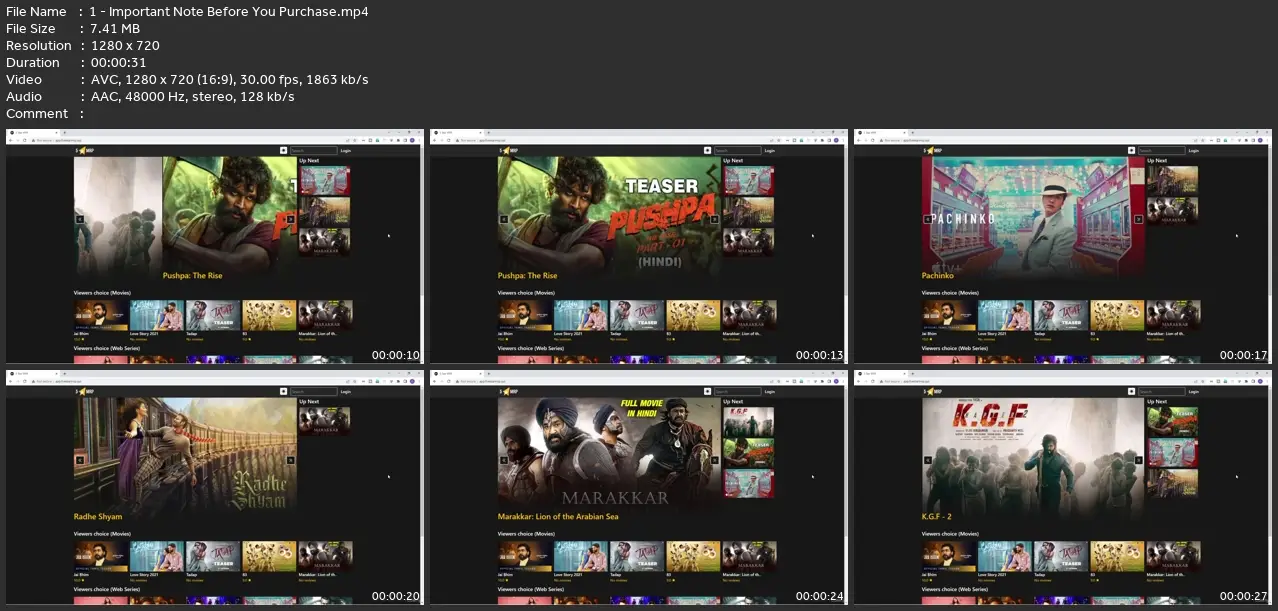Viewport: 1278px width, 611px height.
Task: Select the browser tab in 00:00:24 frame
Action: pos(457,374)
